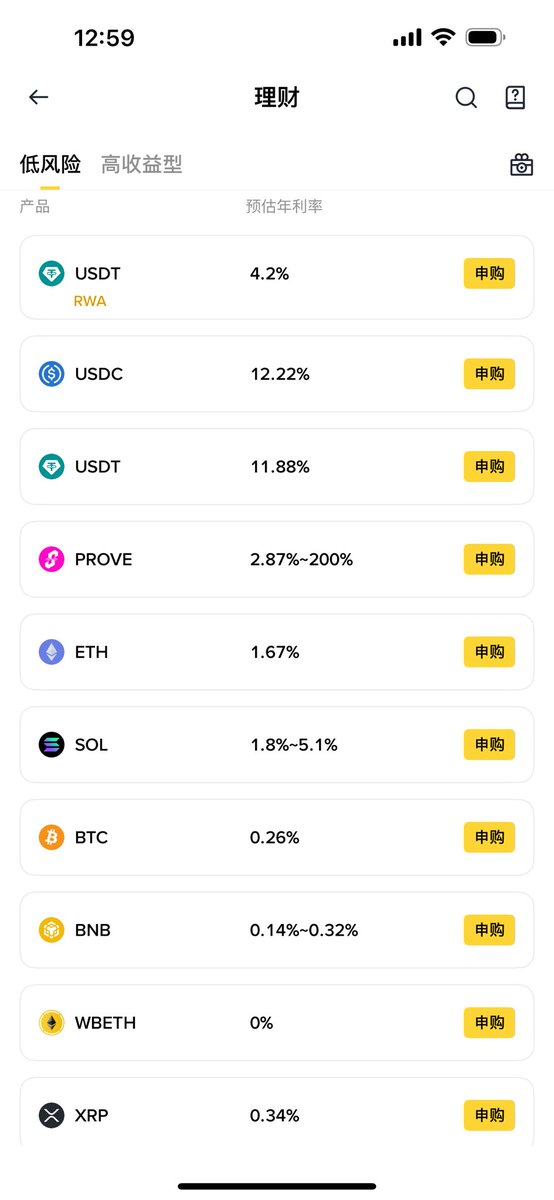Open the USDT 11.88% product row
554x1200 pixels.
(277, 466)
